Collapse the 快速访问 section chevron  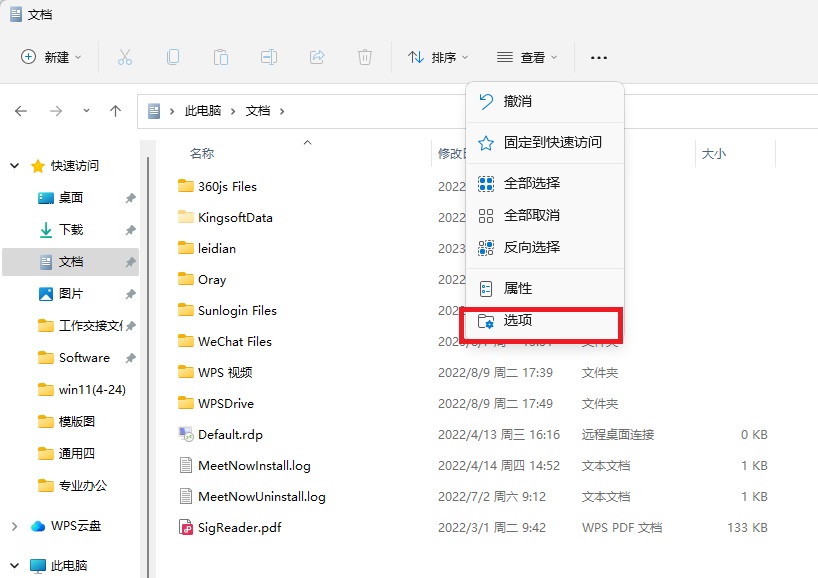[14, 165]
